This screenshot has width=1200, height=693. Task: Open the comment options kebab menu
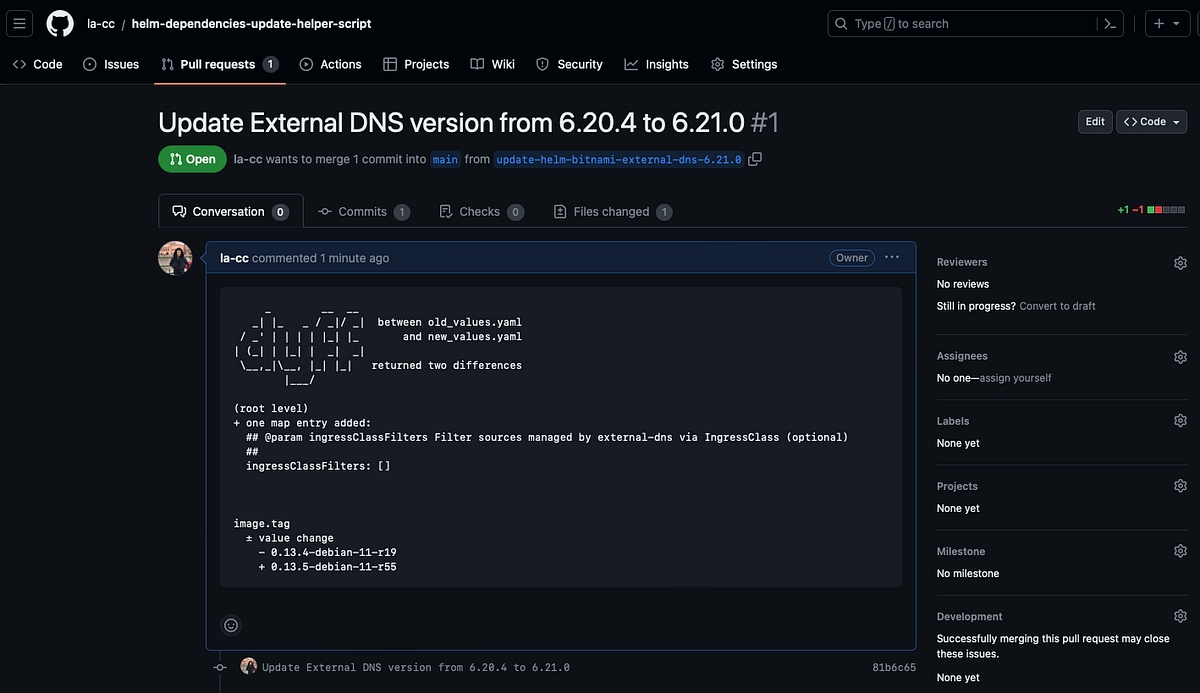891,257
